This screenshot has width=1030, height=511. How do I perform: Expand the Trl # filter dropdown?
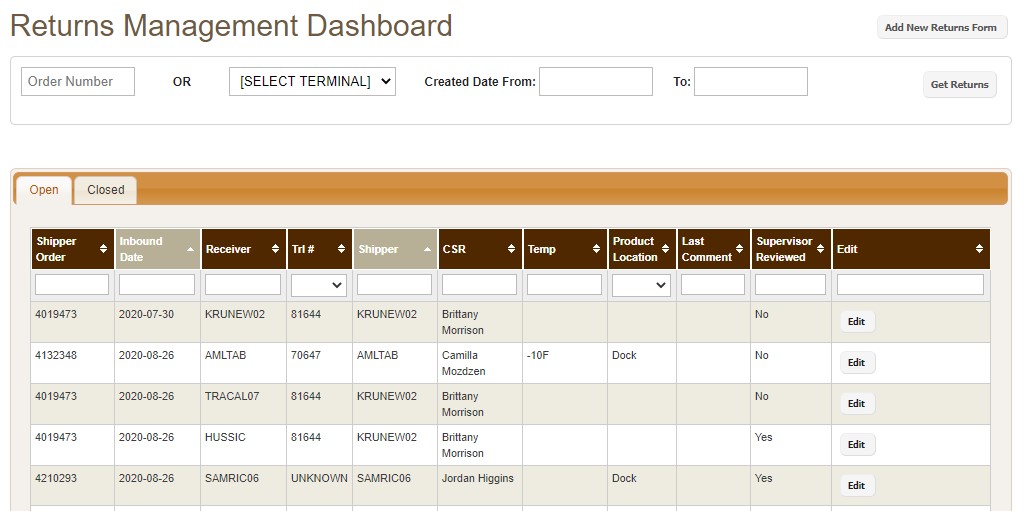[319, 286]
